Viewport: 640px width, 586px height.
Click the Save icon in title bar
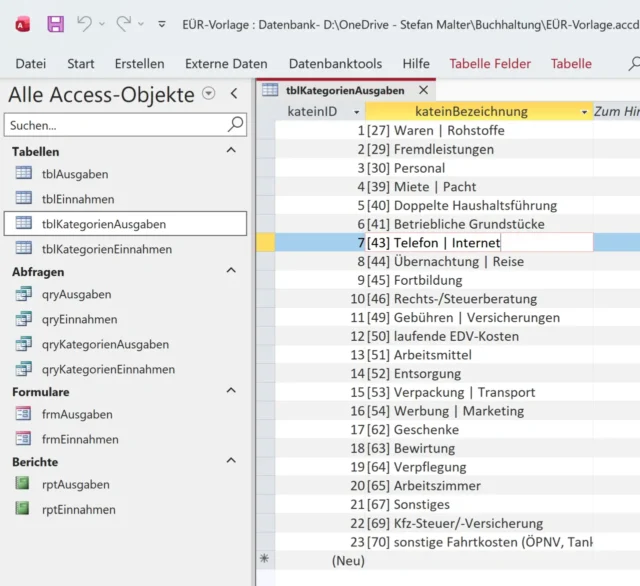pyautogui.click(x=55, y=22)
